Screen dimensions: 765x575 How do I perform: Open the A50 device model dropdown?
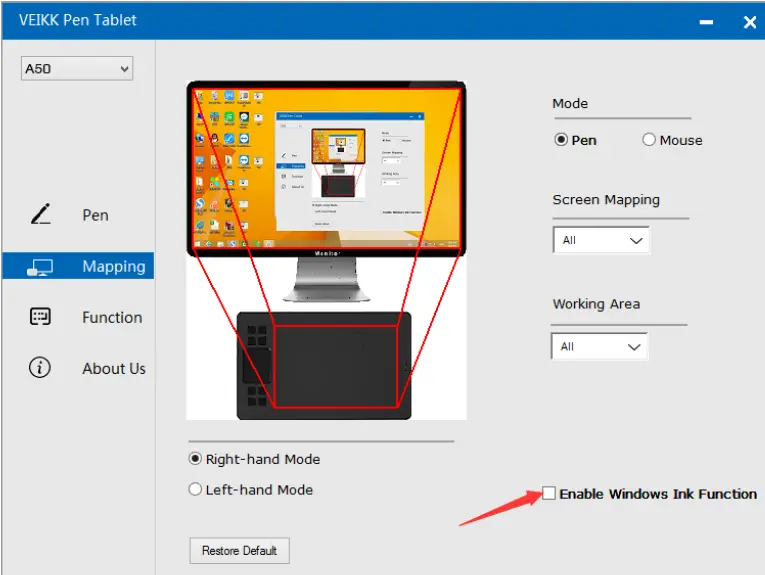point(77,69)
